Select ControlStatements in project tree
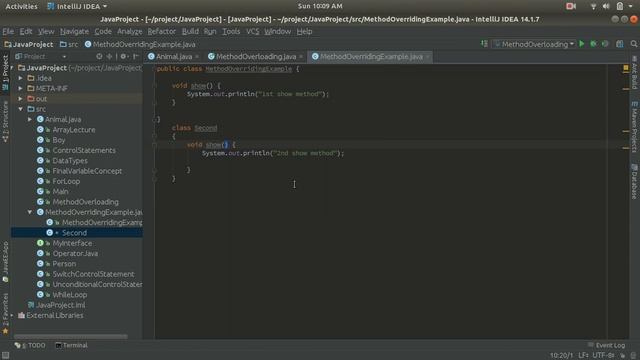This screenshot has height=360, width=640. tap(84, 150)
